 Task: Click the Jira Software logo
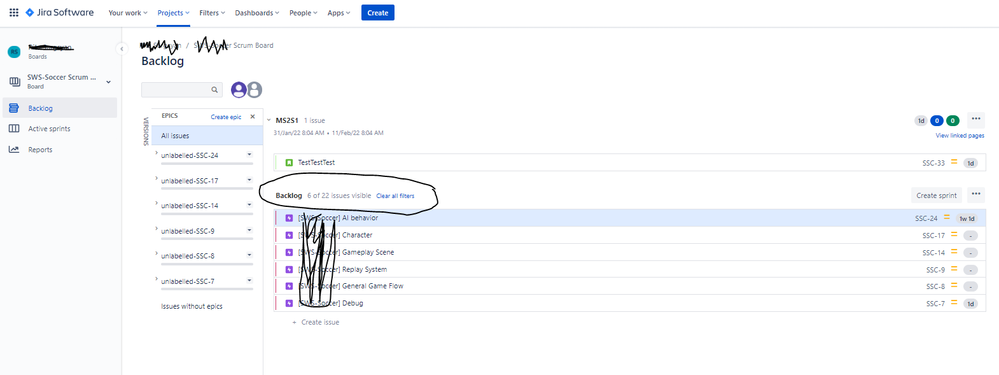tap(60, 13)
